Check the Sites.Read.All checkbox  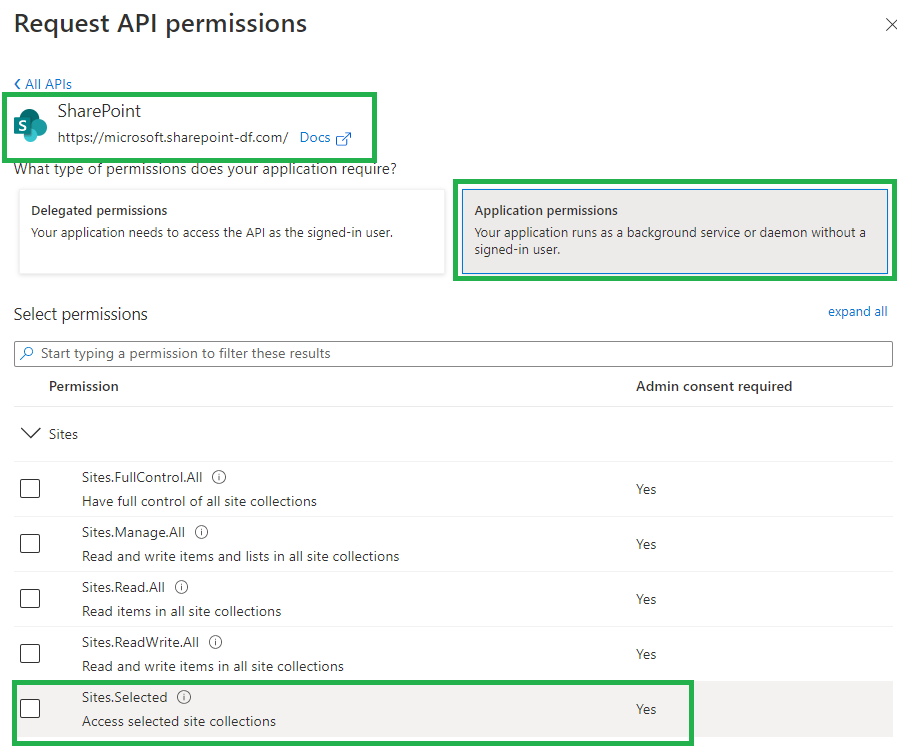(x=30, y=598)
